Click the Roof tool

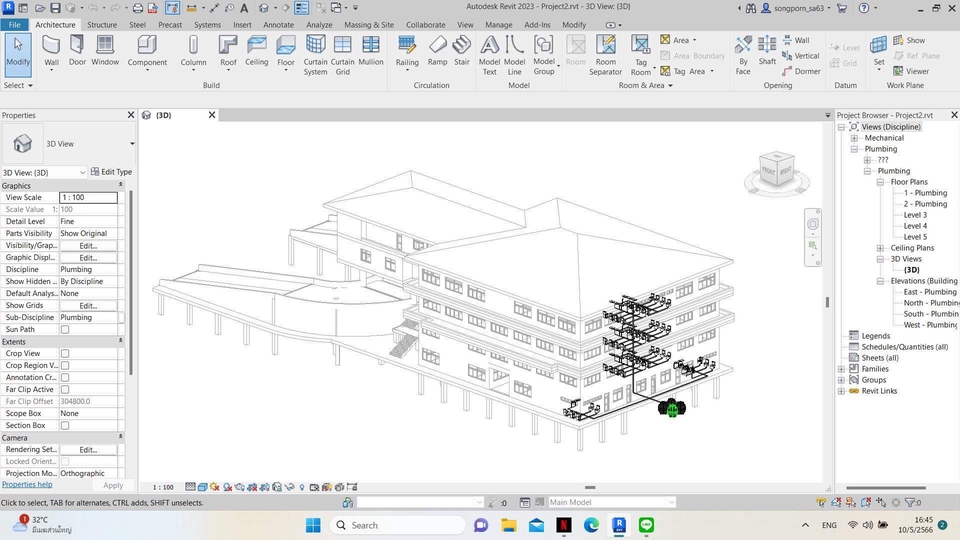coord(228,51)
